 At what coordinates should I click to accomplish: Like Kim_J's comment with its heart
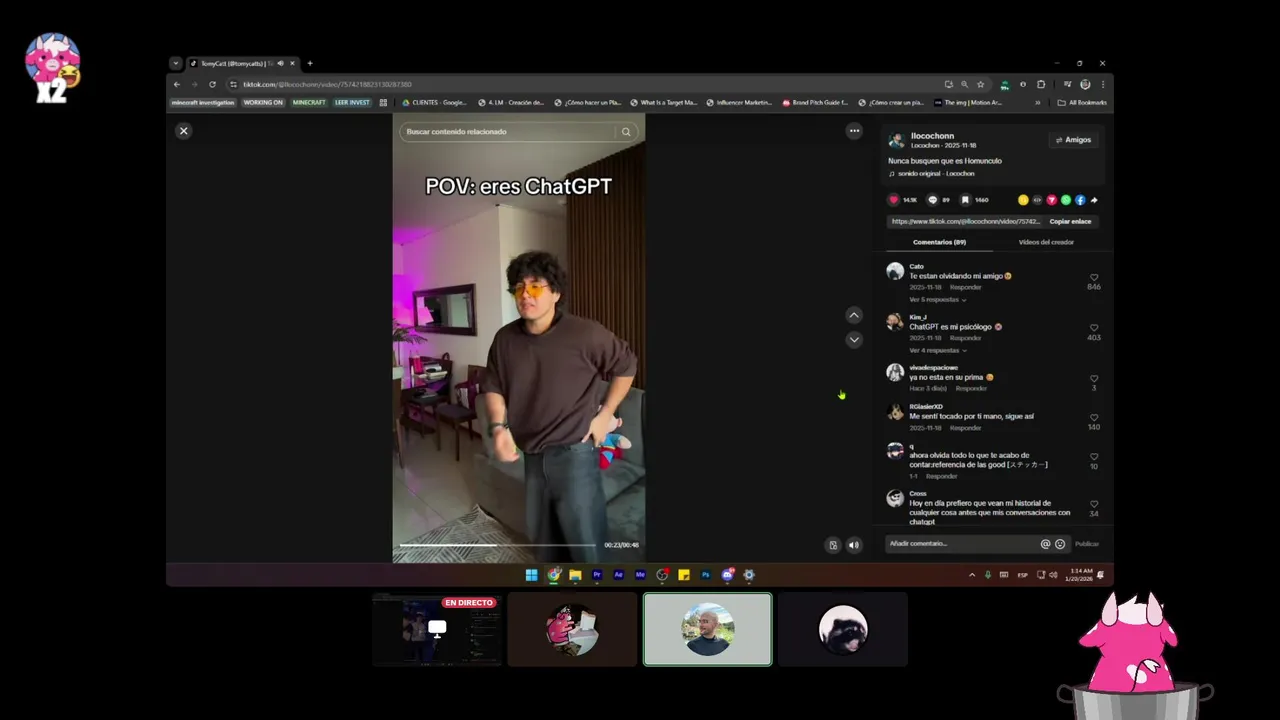(1094, 328)
